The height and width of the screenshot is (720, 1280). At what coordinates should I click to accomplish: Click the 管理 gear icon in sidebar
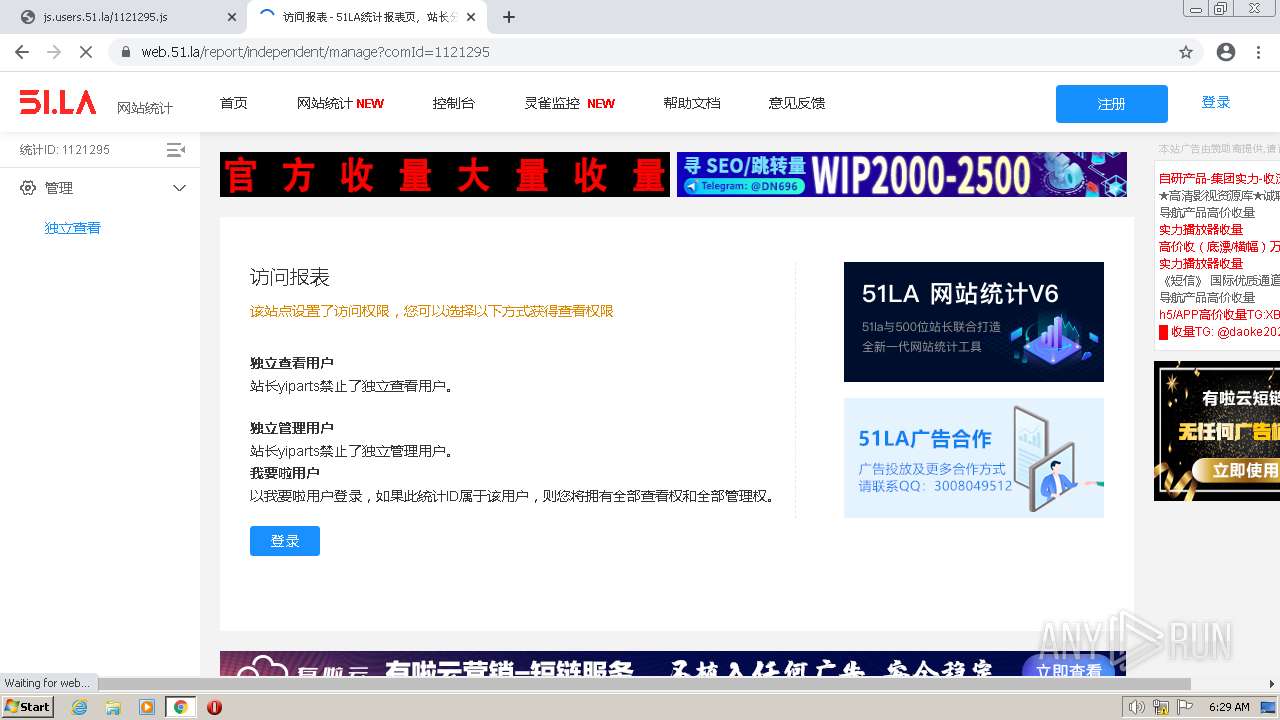[28, 188]
